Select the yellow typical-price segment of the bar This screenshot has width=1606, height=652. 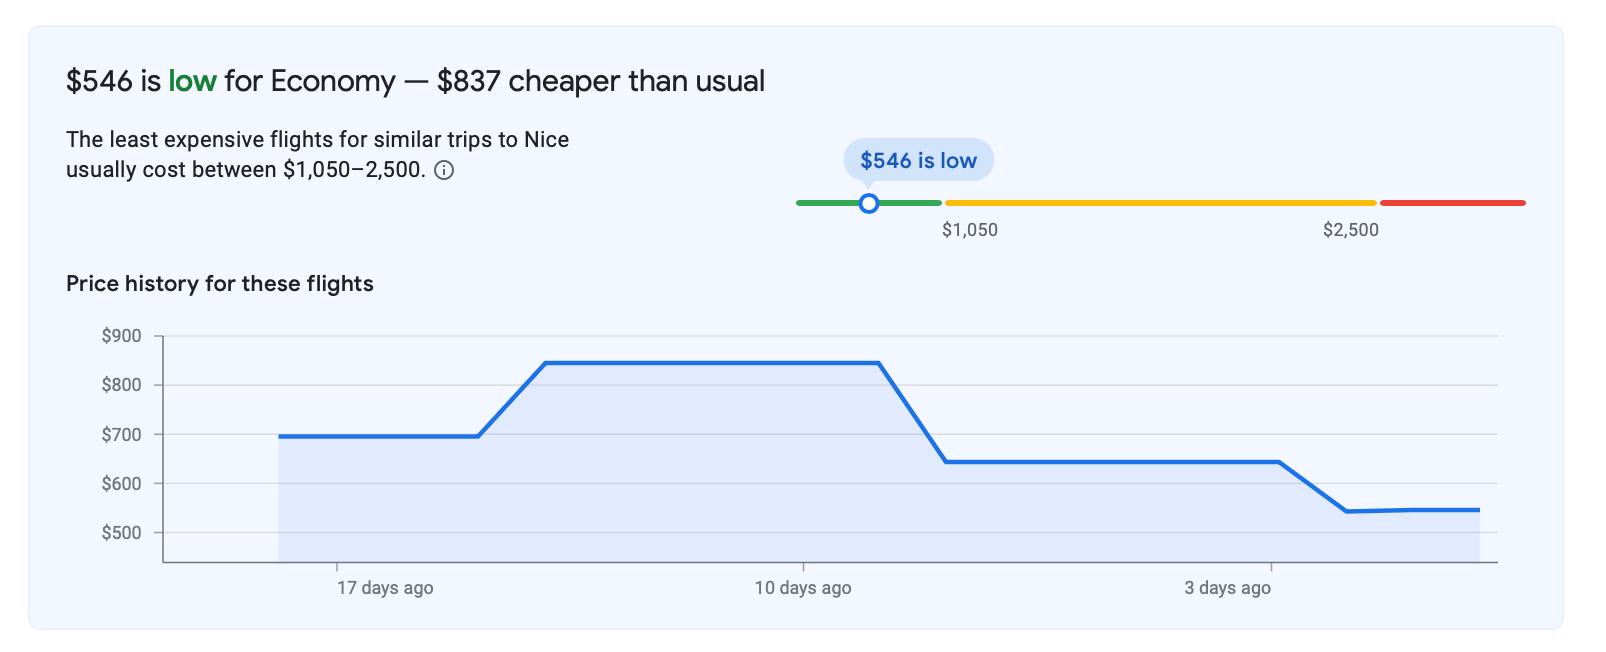(x=1160, y=203)
